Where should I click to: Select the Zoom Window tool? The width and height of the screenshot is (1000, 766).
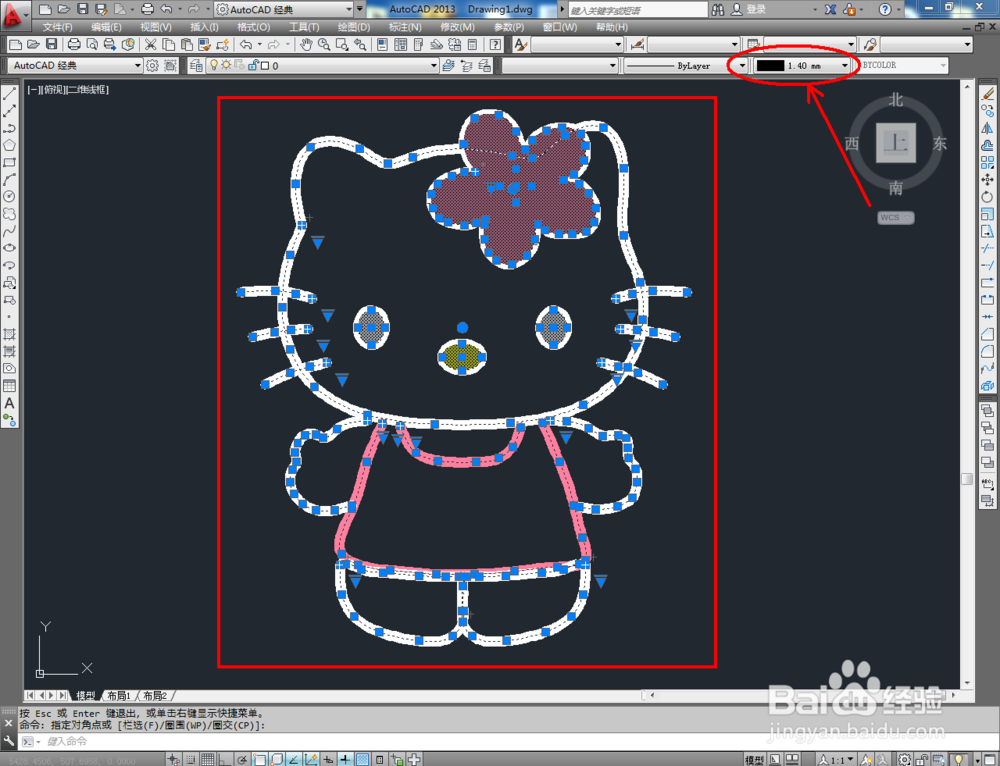(x=342, y=44)
